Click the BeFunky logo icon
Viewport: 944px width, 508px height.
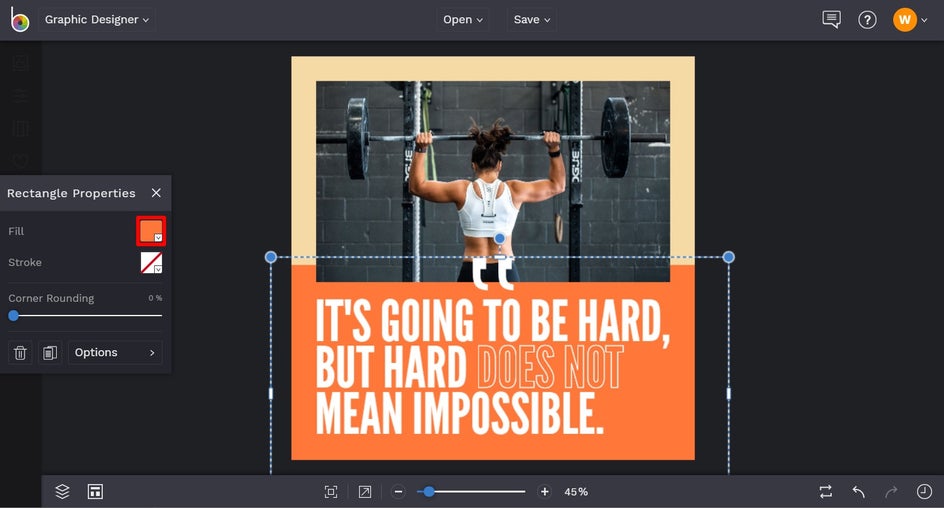[x=19, y=20]
